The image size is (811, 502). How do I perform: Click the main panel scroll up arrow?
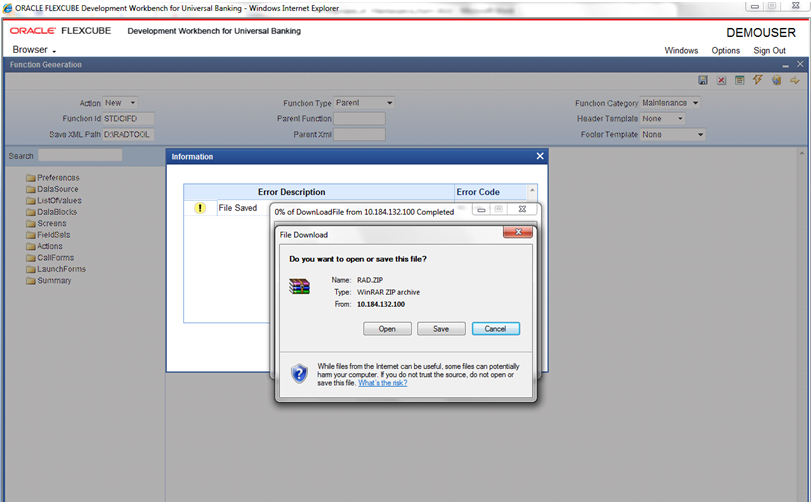point(802,154)
